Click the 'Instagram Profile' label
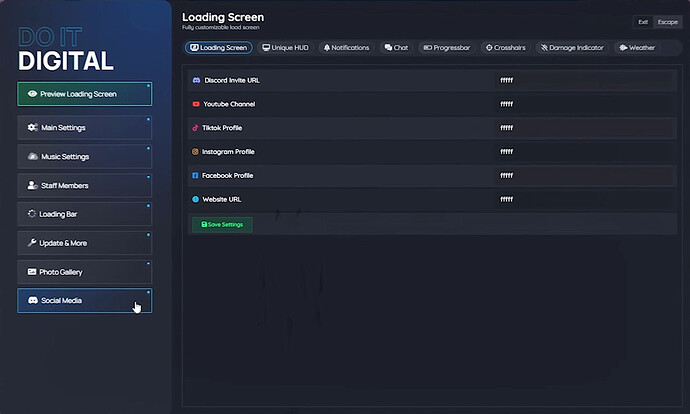Image resolution: width=690 pixels, height=414 pixels. coord(228,151)
